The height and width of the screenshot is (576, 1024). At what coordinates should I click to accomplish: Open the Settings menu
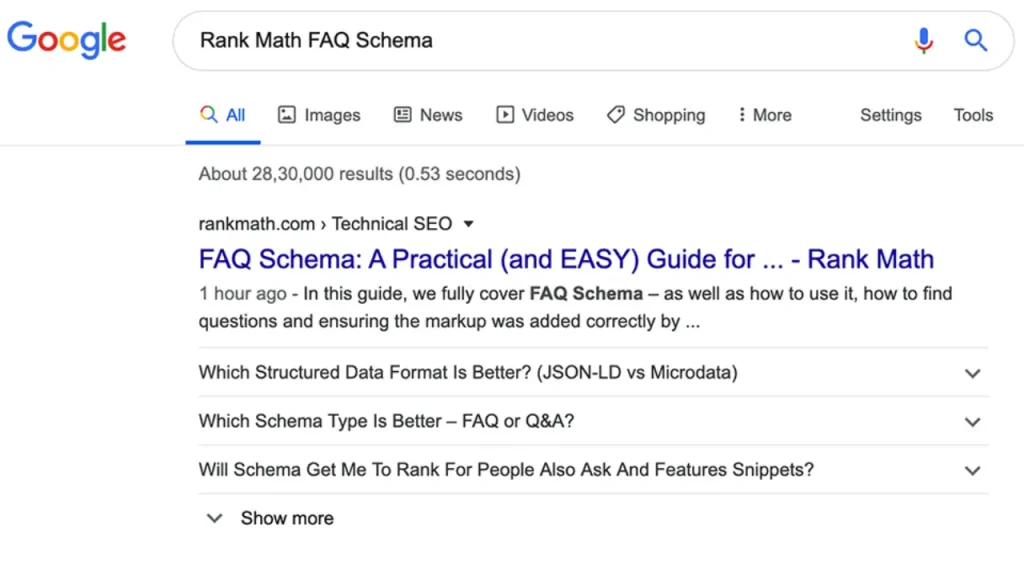[889, 114]
